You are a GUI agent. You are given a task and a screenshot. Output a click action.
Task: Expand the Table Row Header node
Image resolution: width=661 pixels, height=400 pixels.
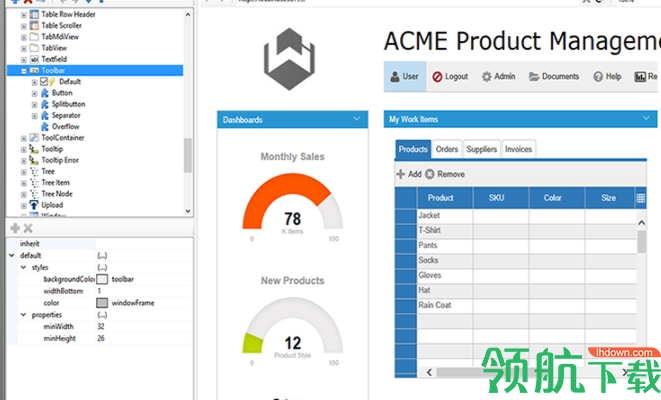pos(24,15)
